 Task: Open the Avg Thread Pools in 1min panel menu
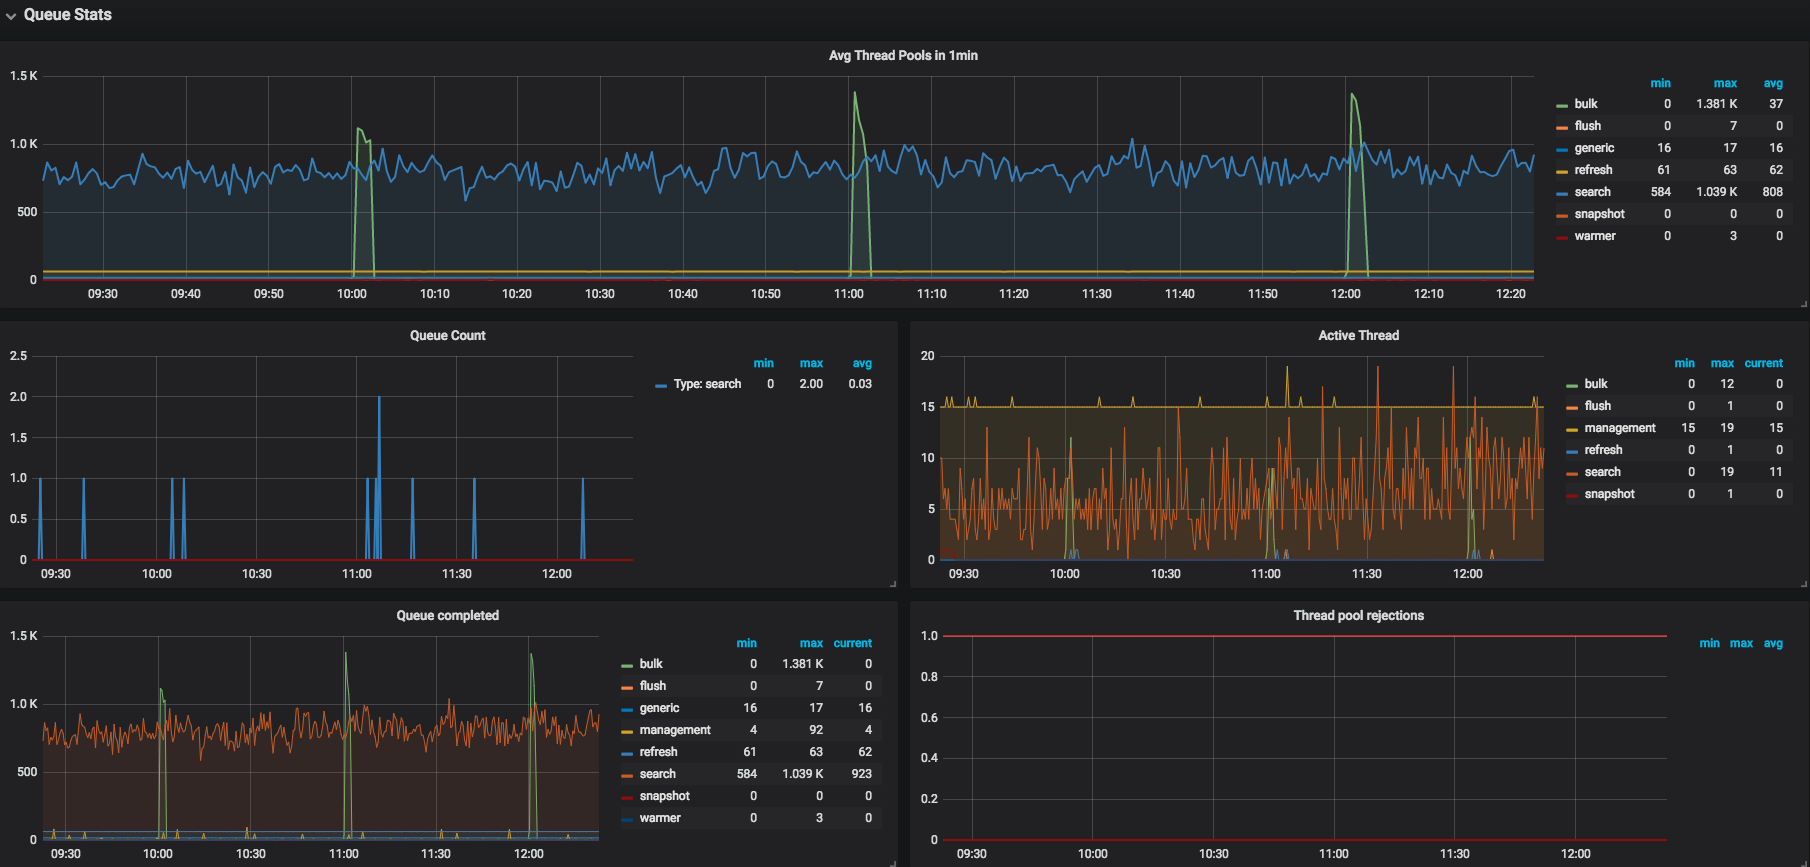pos(902,56)
